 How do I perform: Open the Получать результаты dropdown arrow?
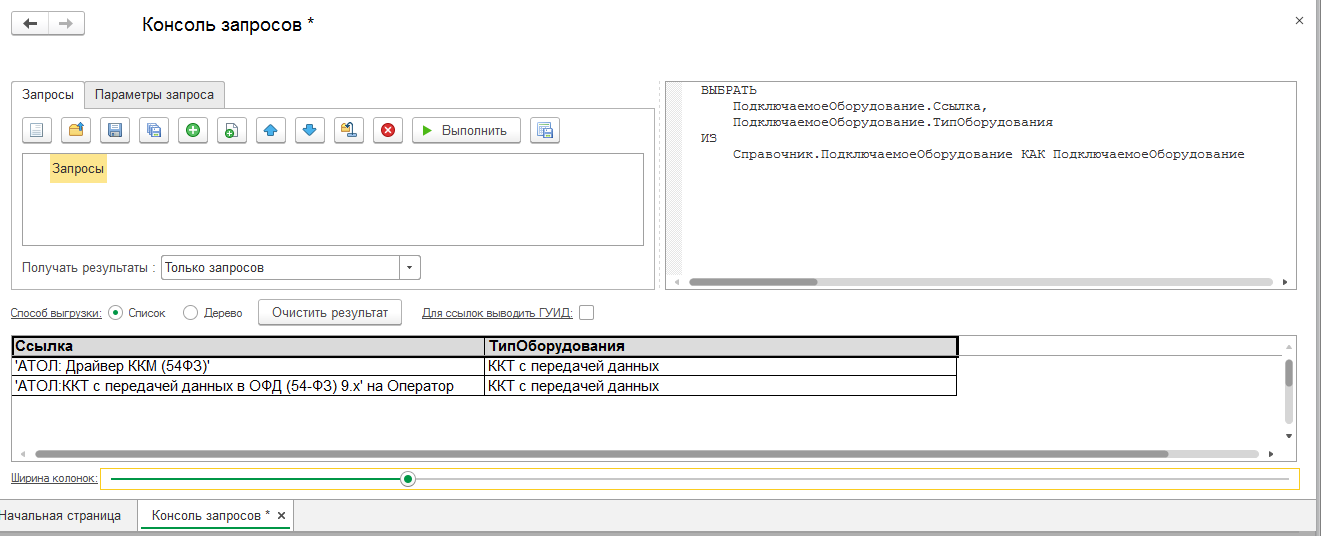(410, 268)
